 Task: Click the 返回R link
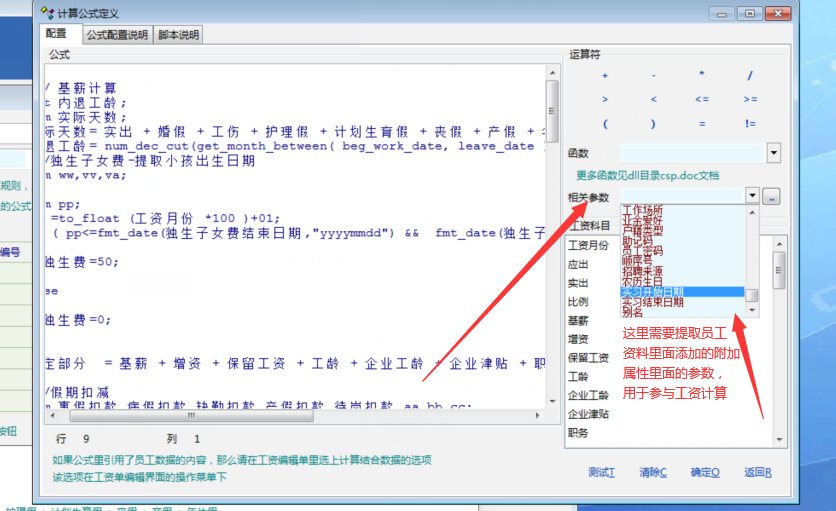click(x=757, y=472)
